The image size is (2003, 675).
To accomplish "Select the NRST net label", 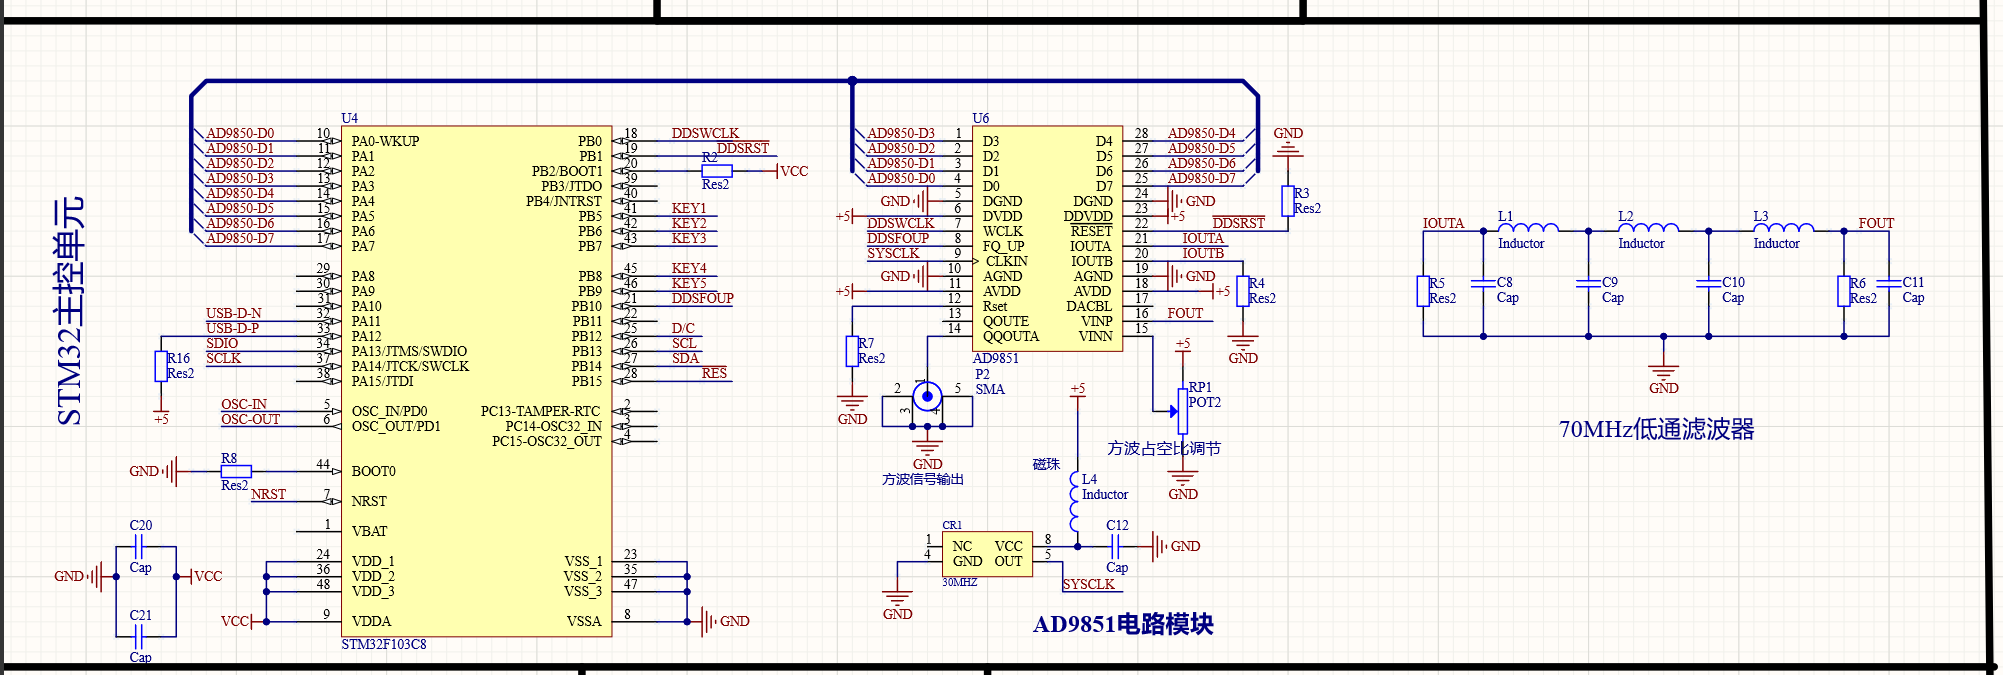I will (268, 494).
